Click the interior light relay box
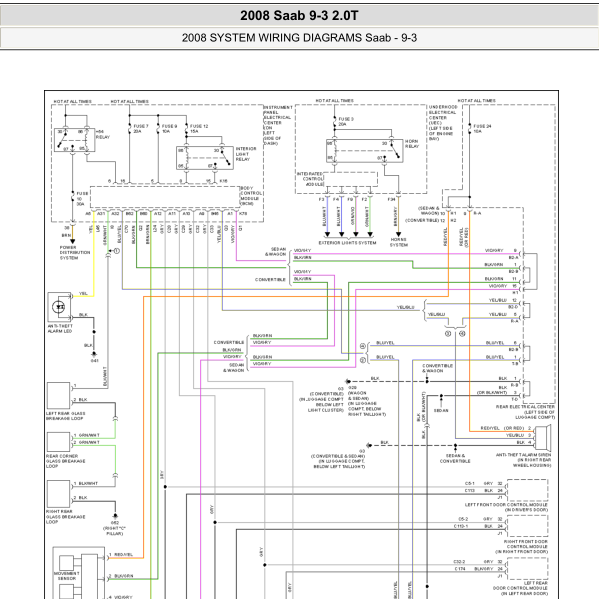This screenshot has width=599, height=599. (x=205, y=158)
